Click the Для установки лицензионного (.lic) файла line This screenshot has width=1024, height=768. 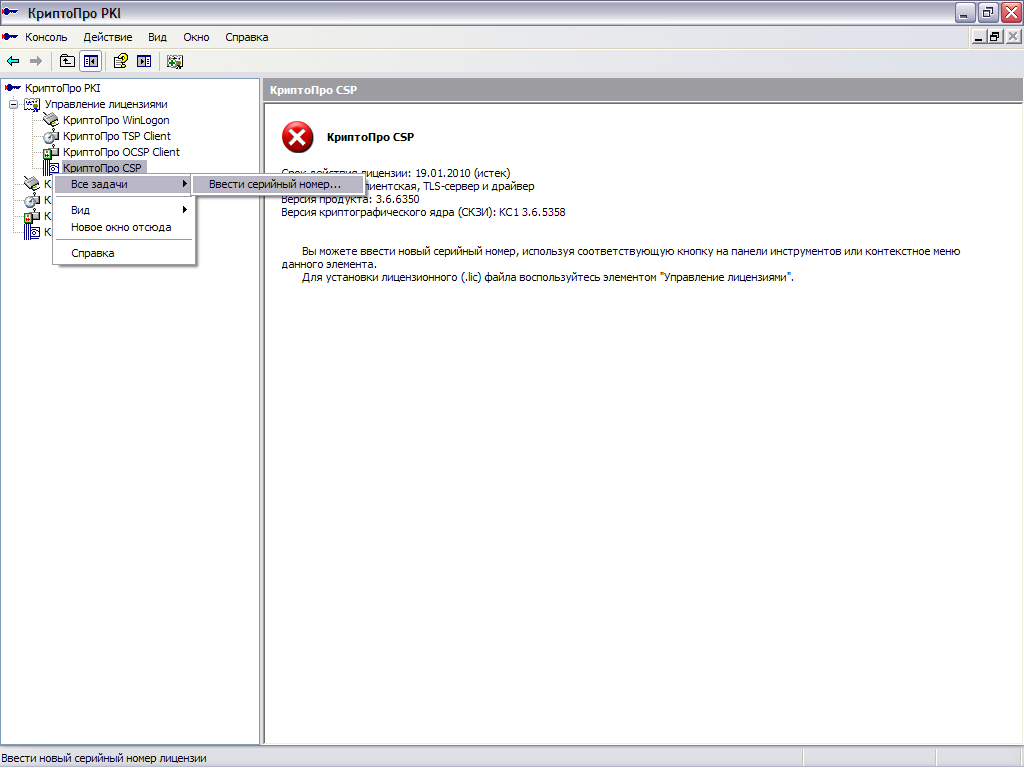coord(548,277)
